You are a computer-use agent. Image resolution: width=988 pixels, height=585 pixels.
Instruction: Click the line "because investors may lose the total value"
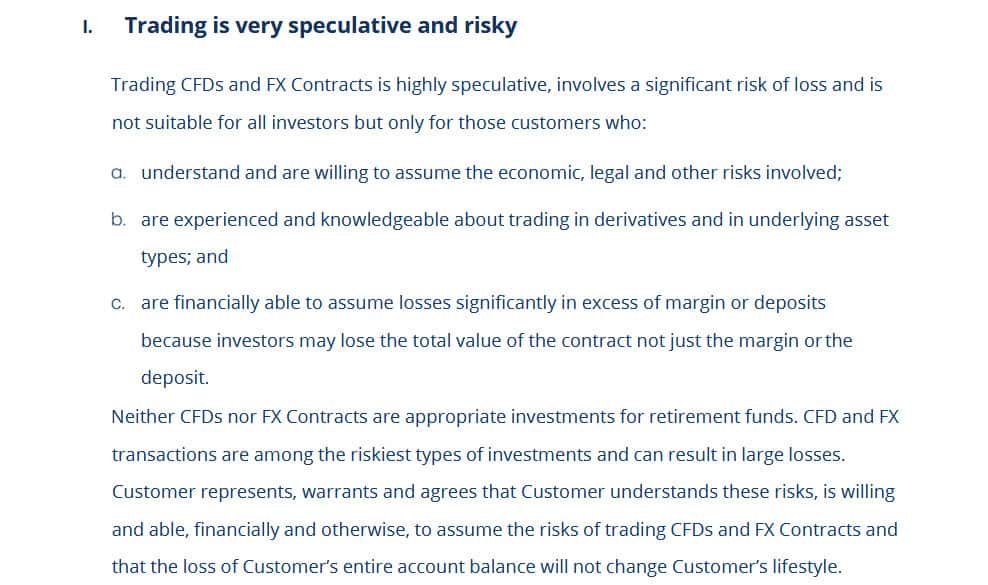click(x=496, y=340)
